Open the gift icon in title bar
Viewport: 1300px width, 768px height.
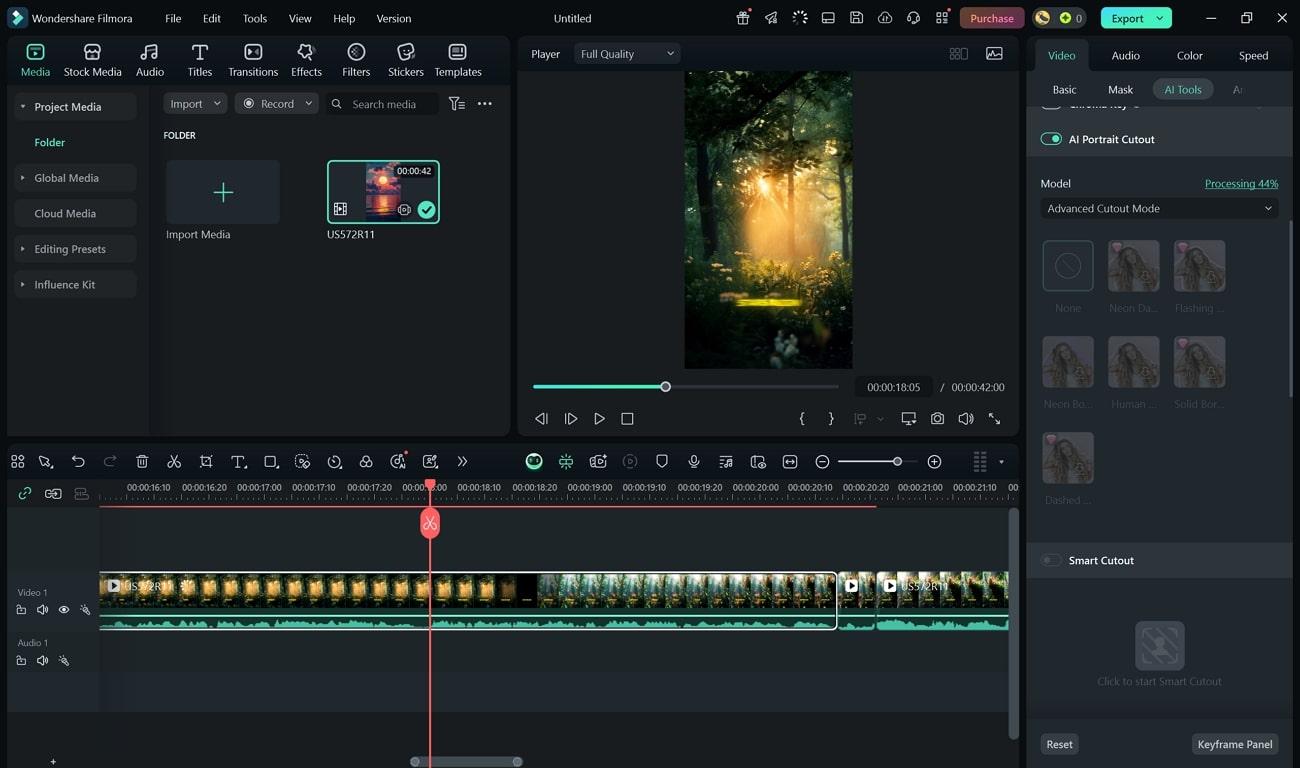(743, 18)
